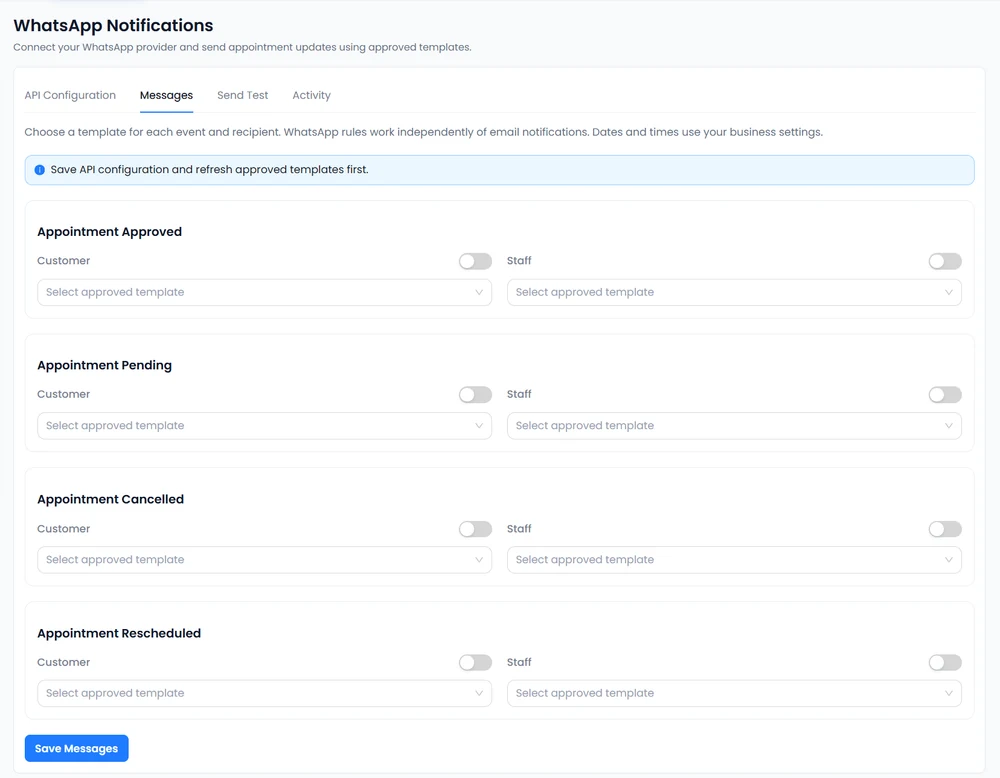Viewport: 1000px width, 778px height.
Task: Click the Customer label under Appointment Cancelled
Action: tap(63, 529)
